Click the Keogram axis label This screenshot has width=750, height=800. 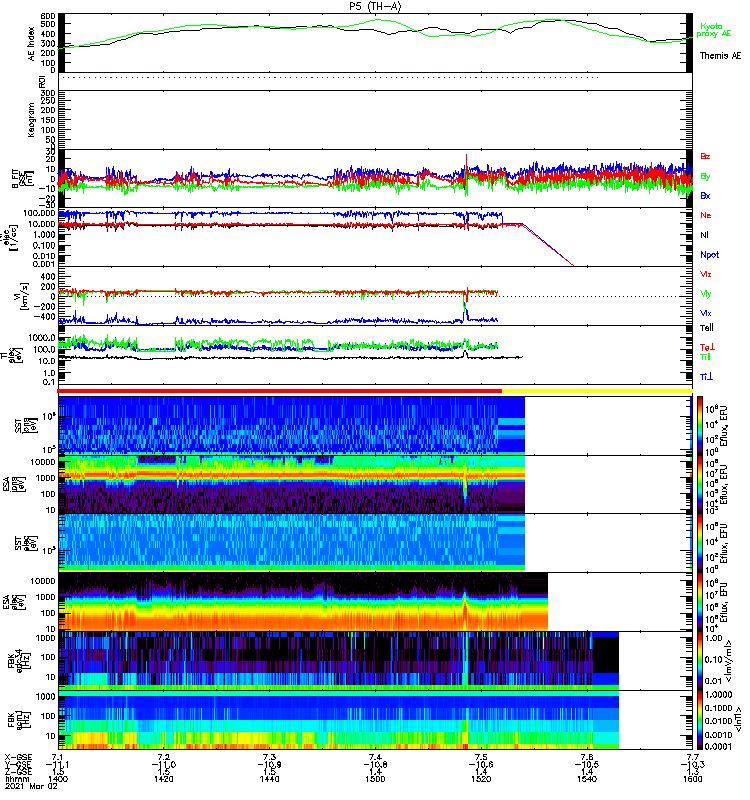pyautogui.click(x=31, y=120)
